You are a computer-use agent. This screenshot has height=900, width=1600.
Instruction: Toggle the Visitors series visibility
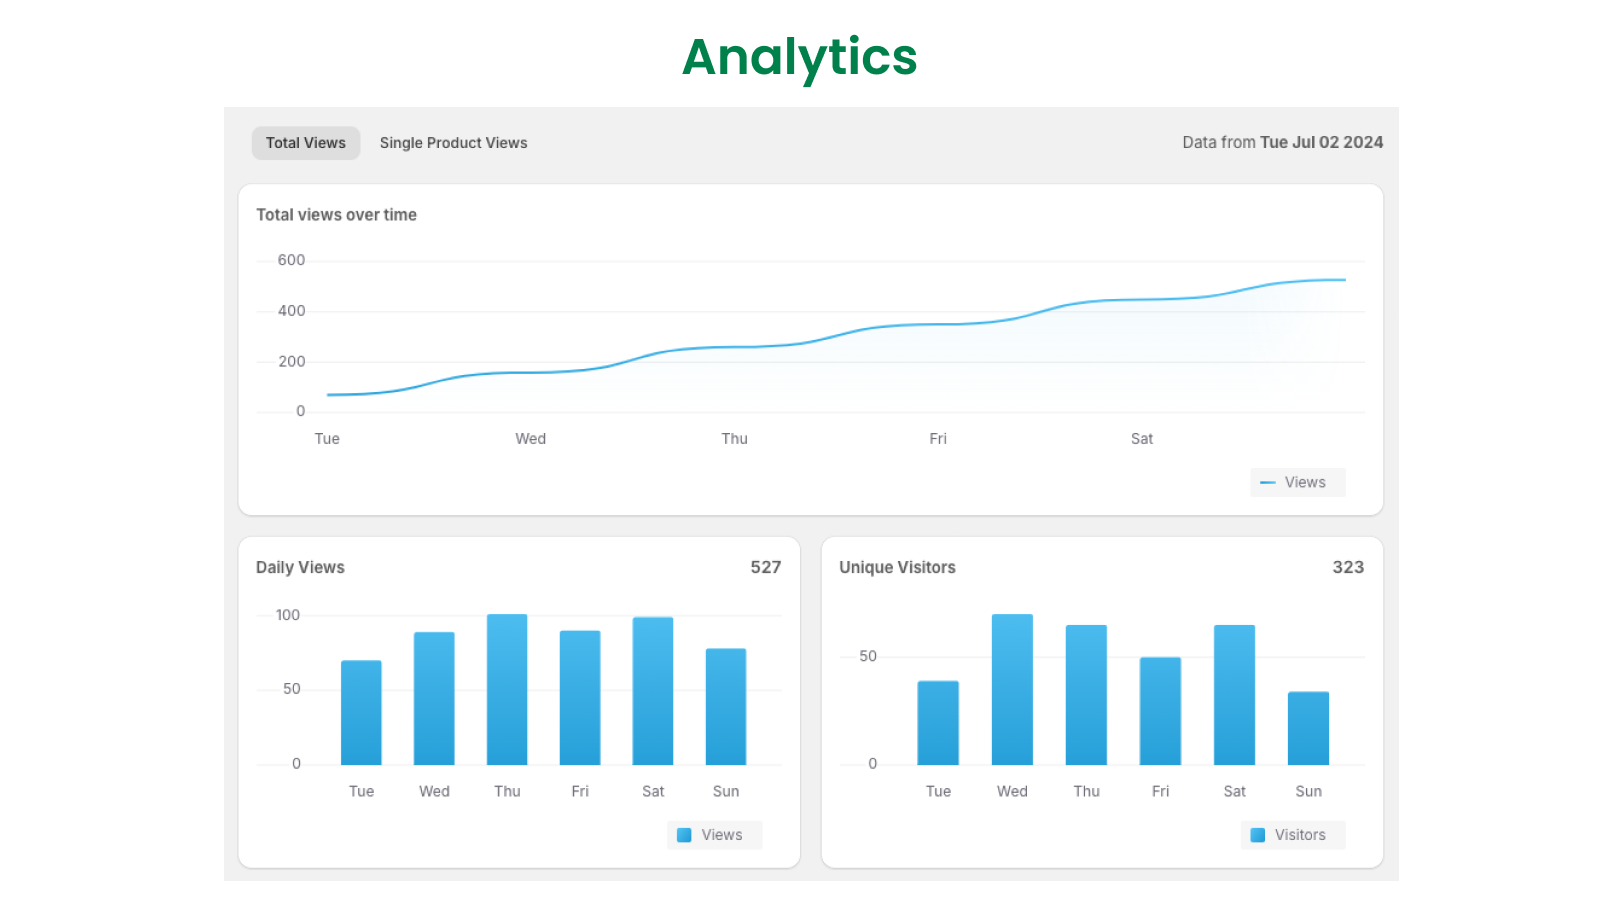click(1293, 835)
